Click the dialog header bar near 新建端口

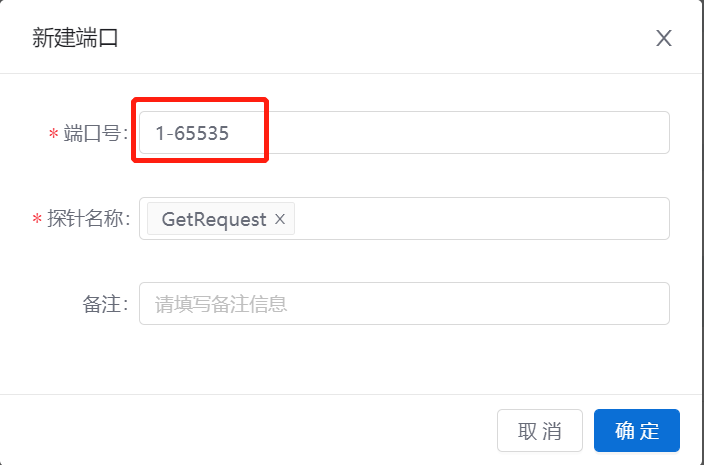coord(351,37)
